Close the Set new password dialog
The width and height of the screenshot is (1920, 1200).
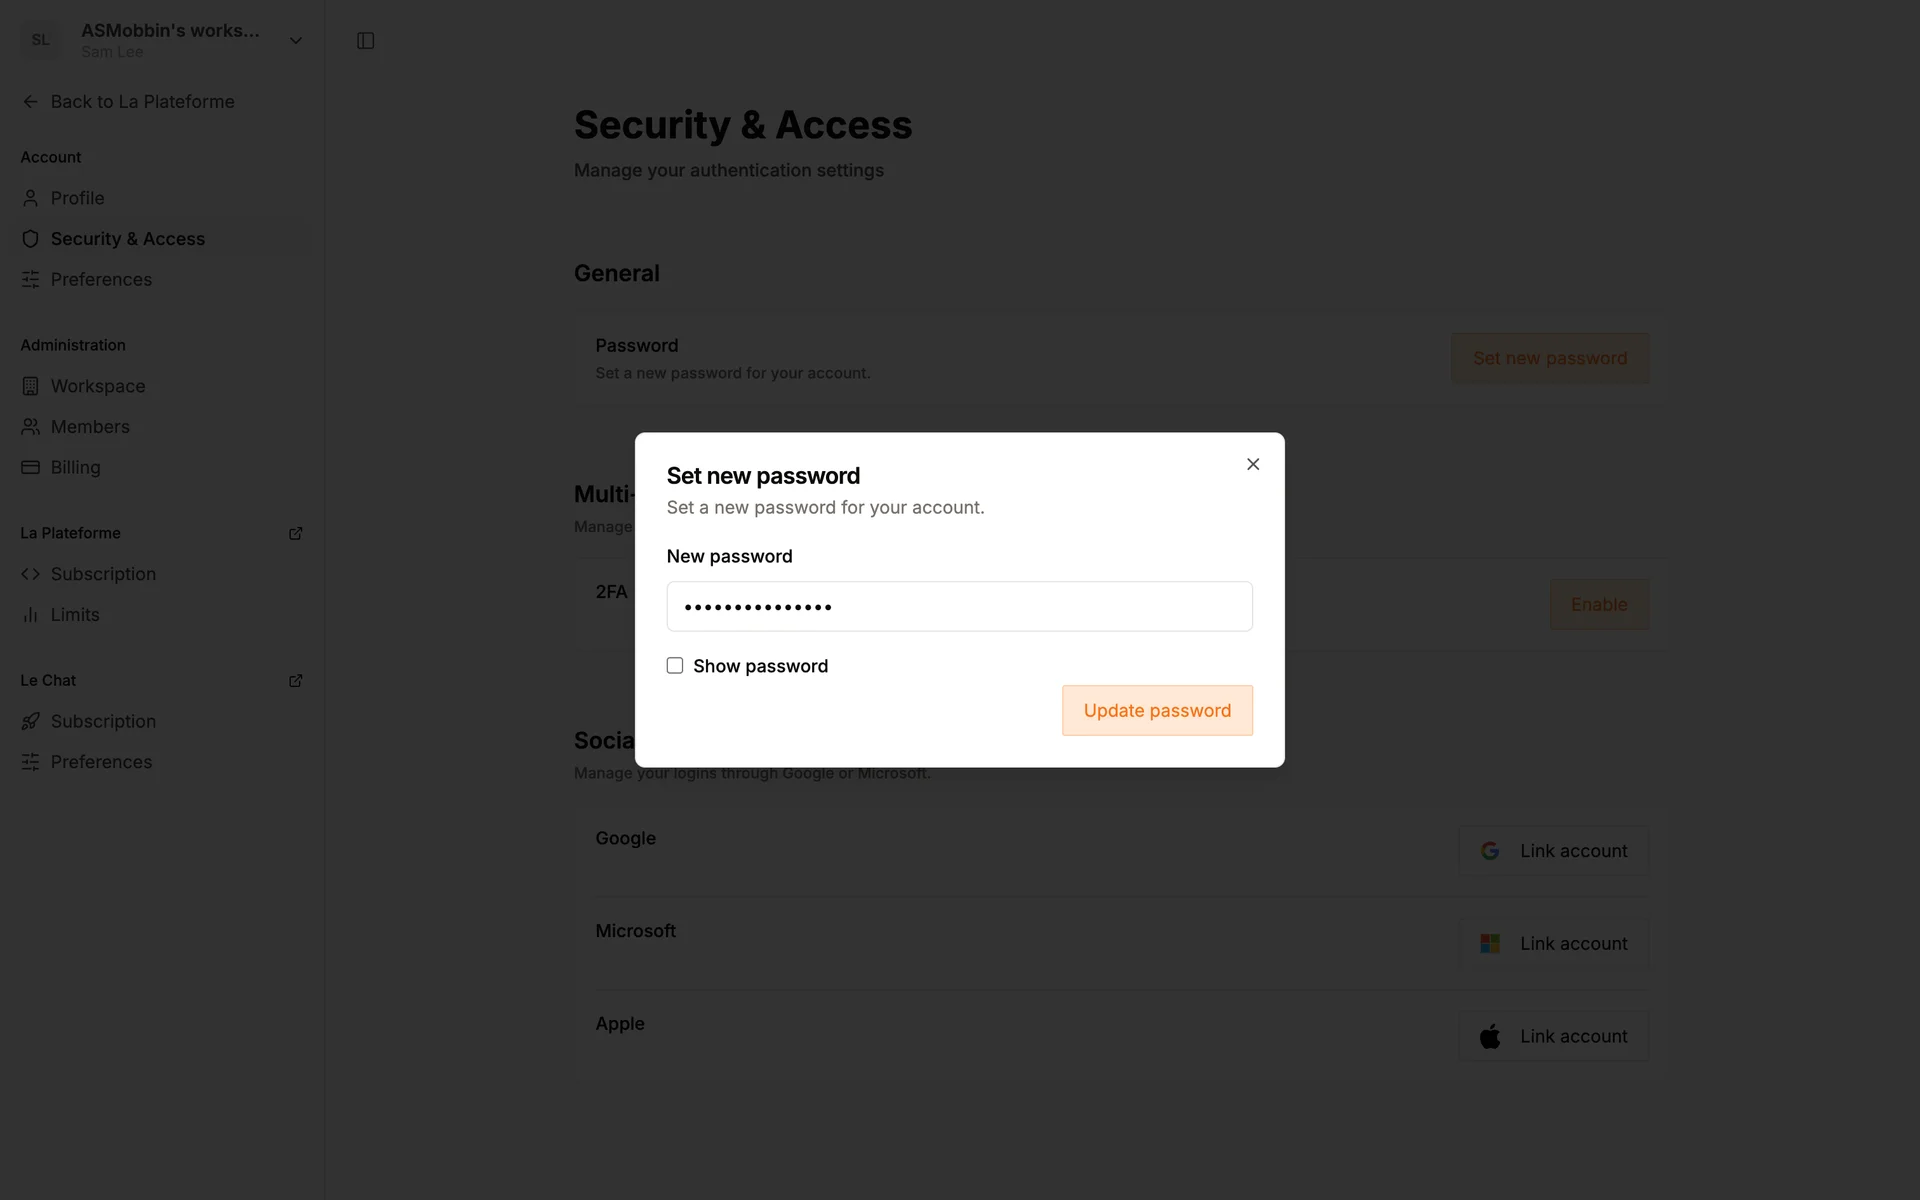[1253, 464]
